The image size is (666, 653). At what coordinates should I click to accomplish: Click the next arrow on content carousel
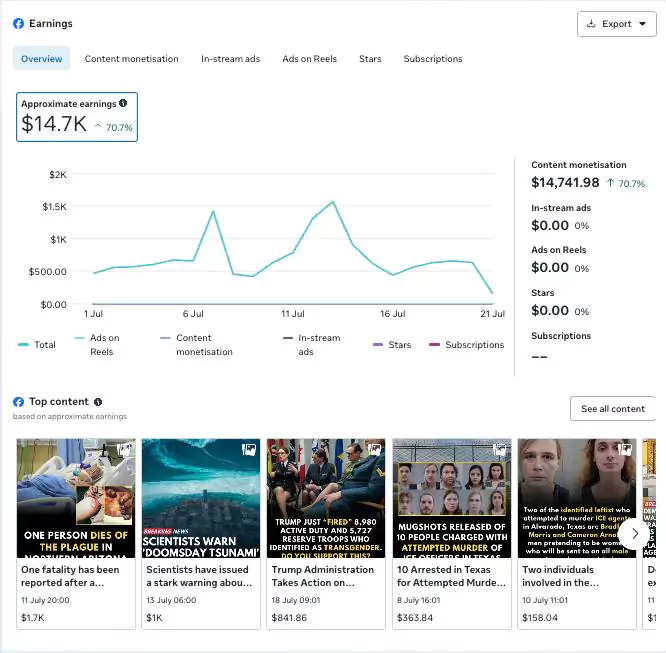pyautogui.click(x=634, y=534)
